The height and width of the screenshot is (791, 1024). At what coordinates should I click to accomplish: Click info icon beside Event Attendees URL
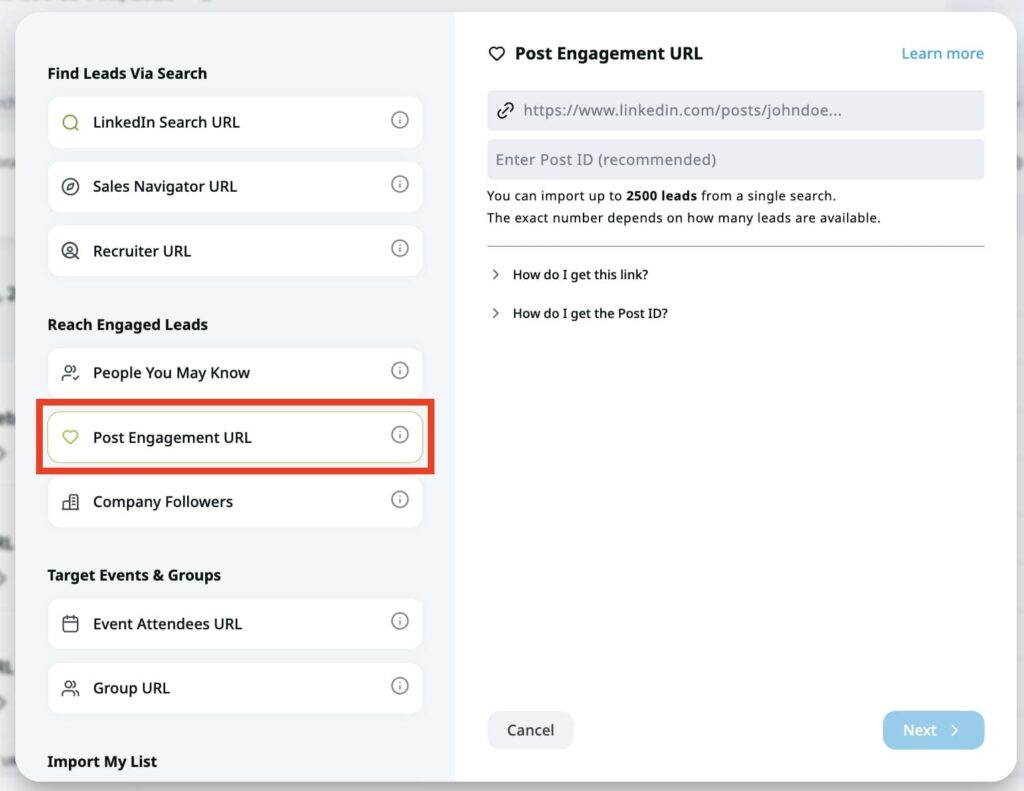click(x=400, y=622)
